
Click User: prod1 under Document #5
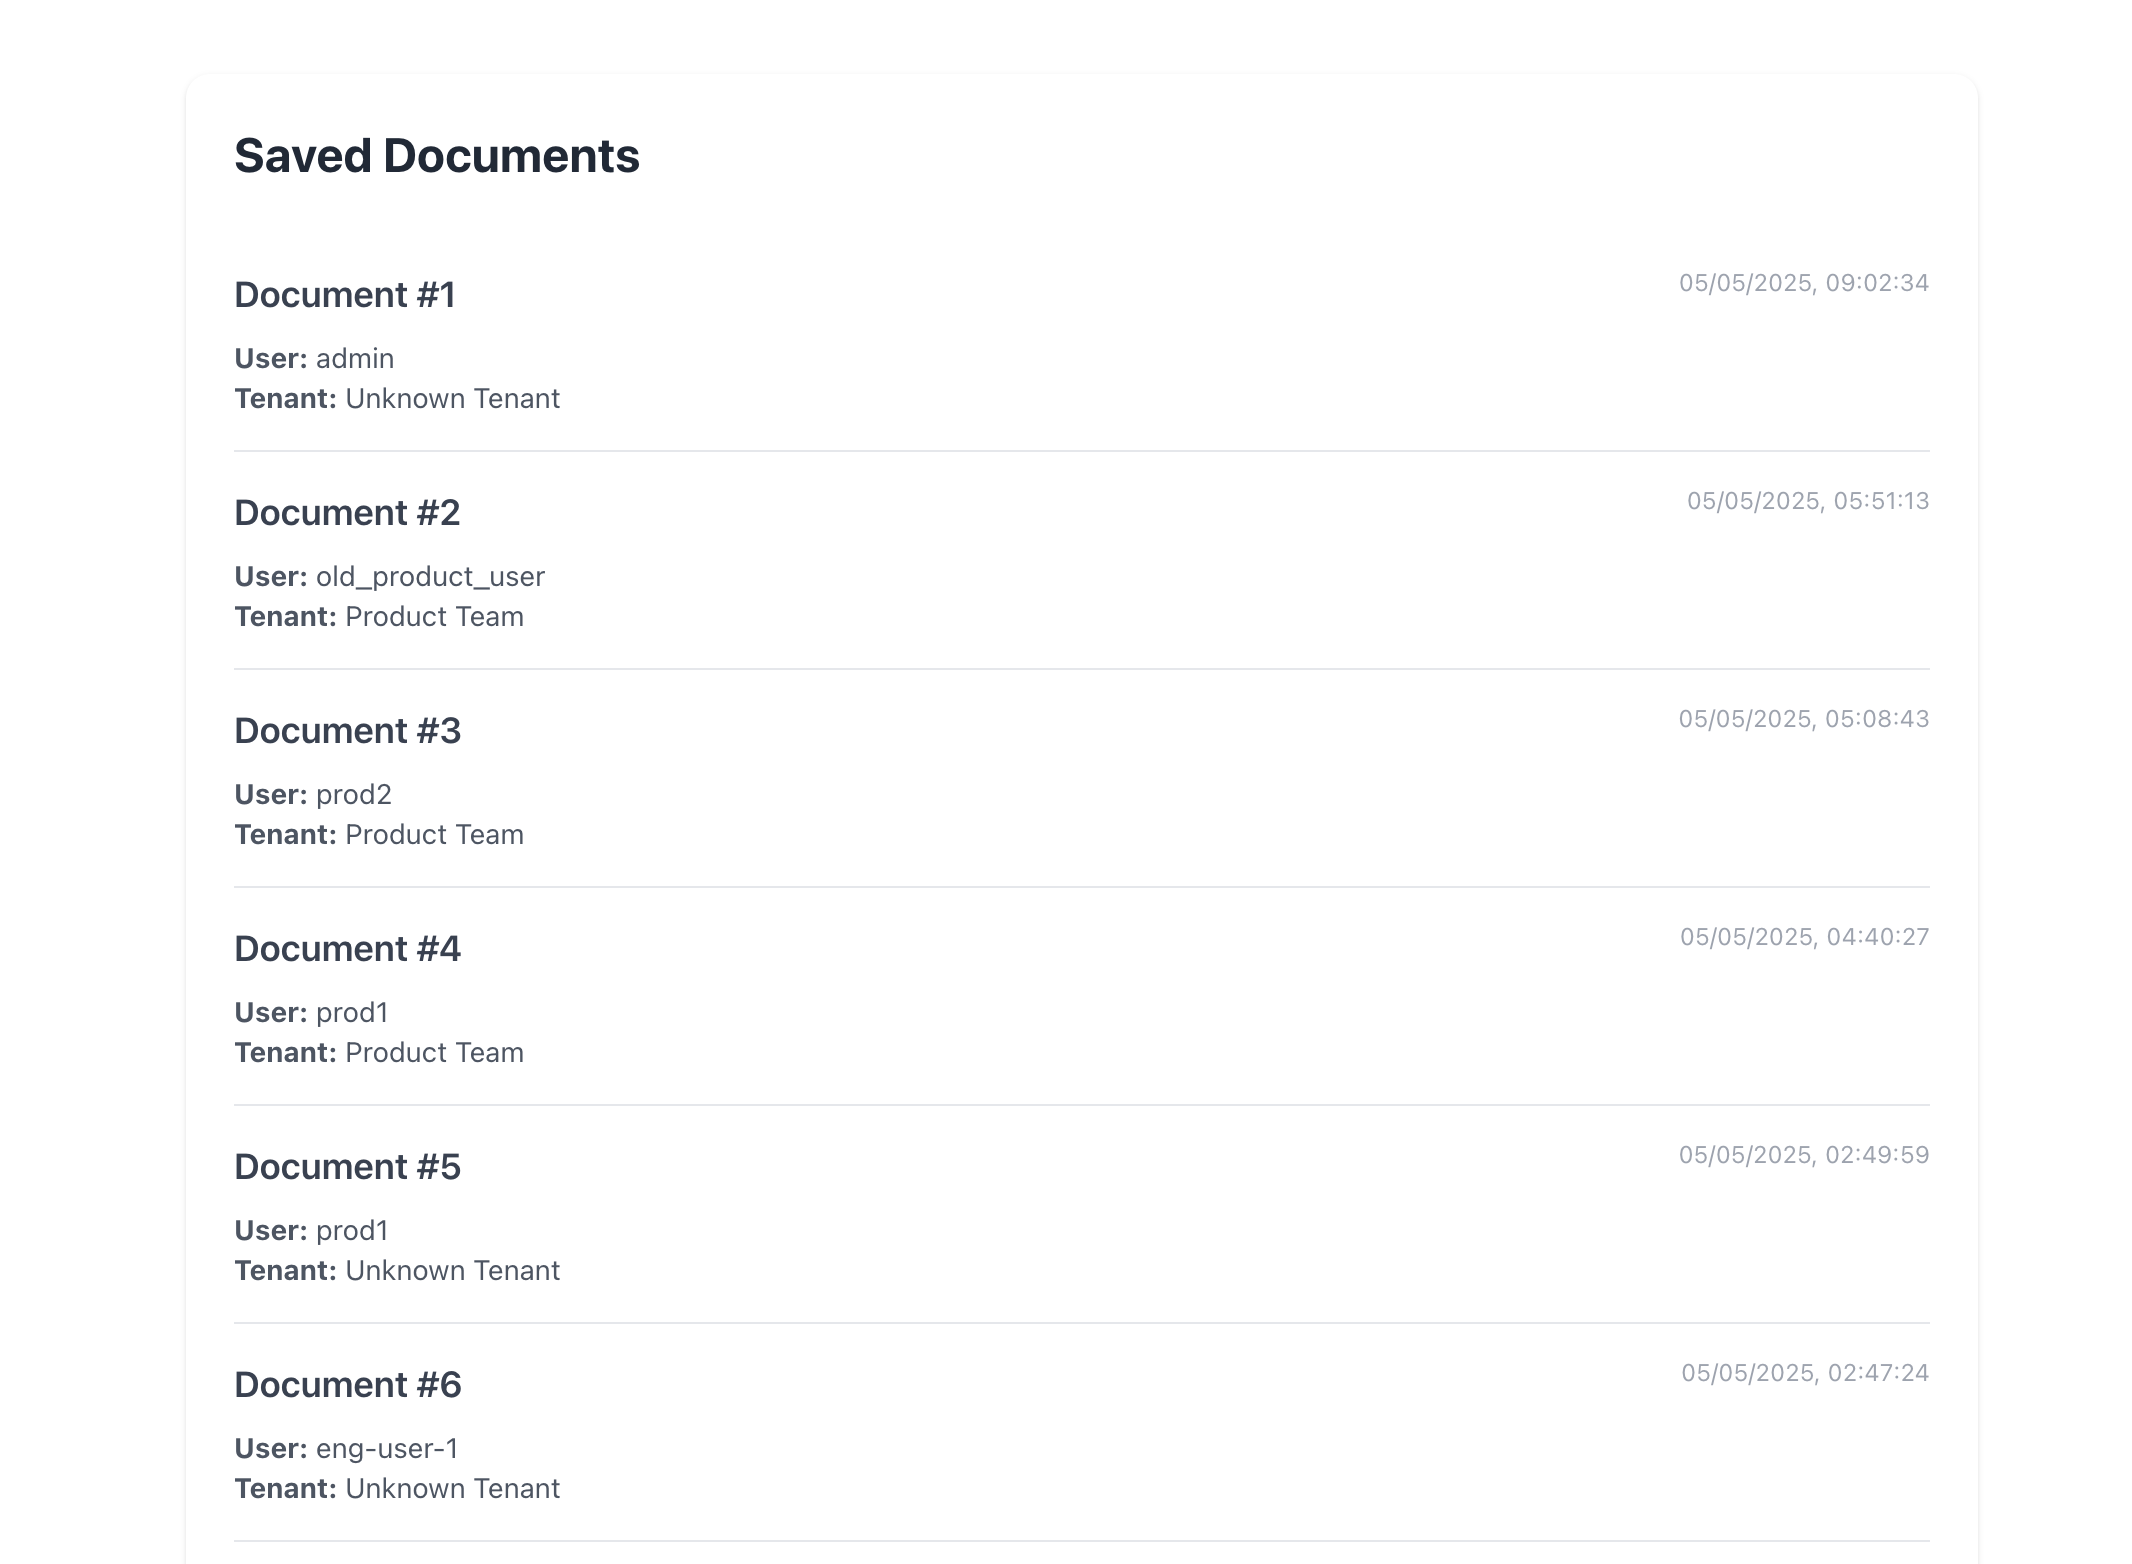[x=311, y=1230]
